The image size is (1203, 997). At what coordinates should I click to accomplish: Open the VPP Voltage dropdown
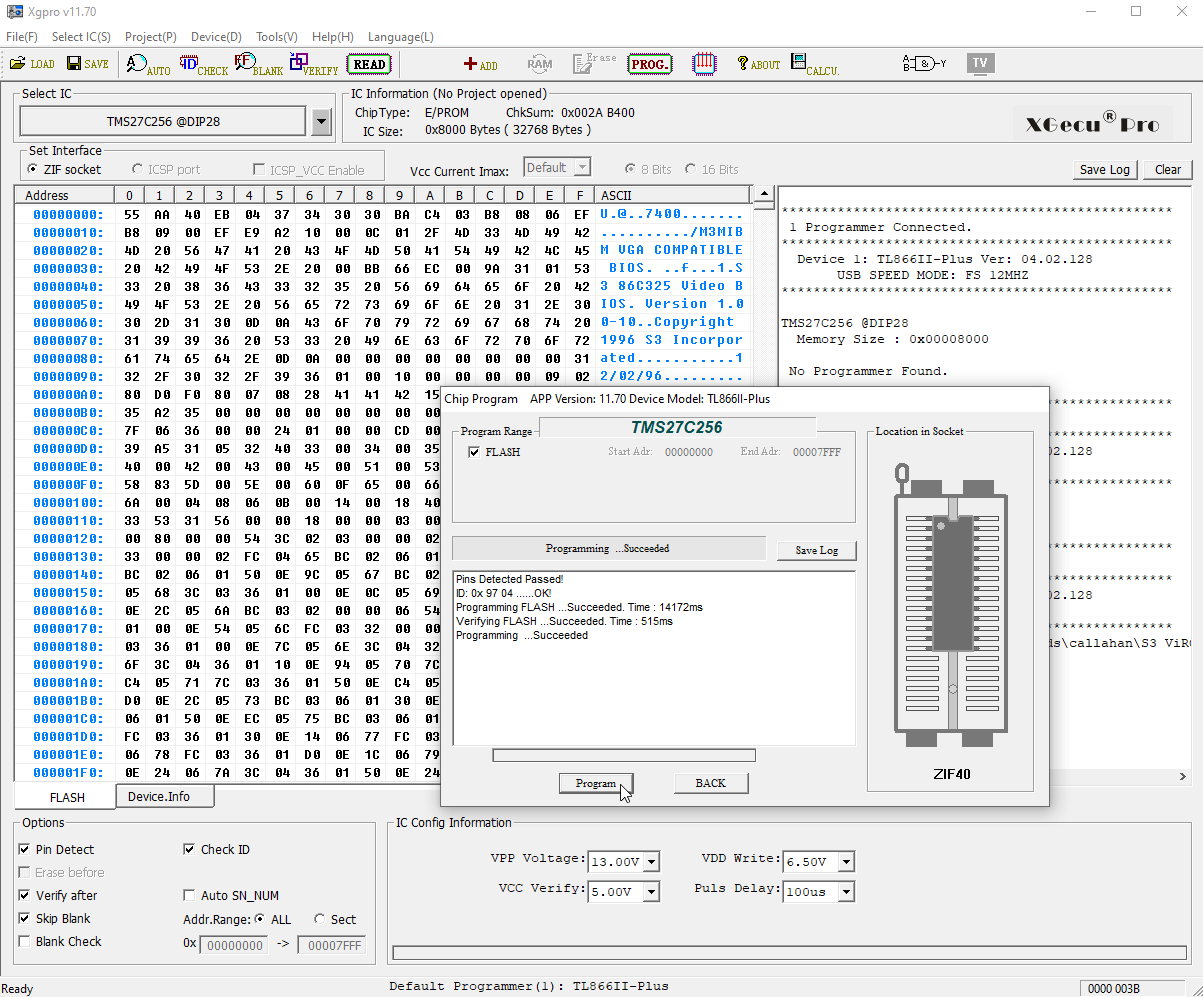[652, 861]
